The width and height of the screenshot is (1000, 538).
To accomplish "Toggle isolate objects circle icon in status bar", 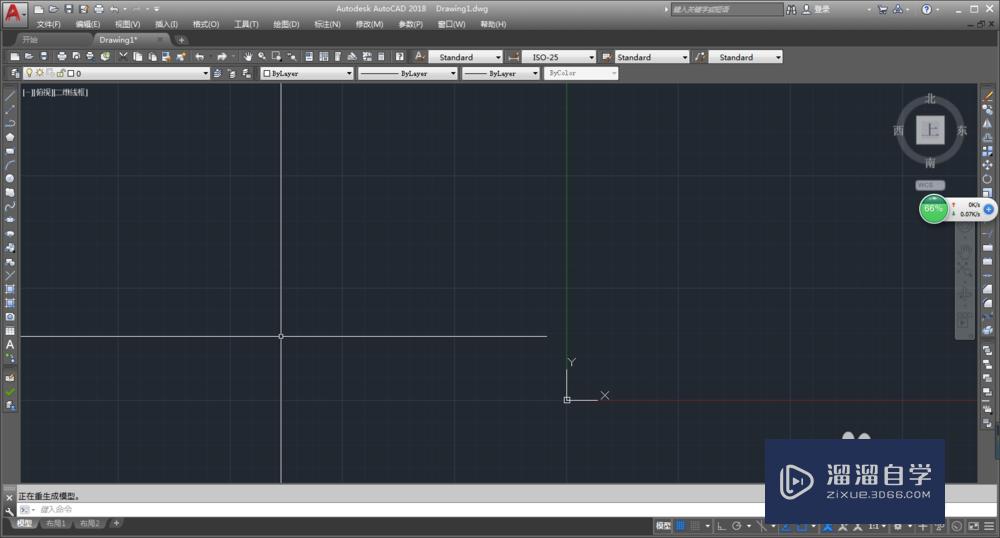I will tap(957, 526).
